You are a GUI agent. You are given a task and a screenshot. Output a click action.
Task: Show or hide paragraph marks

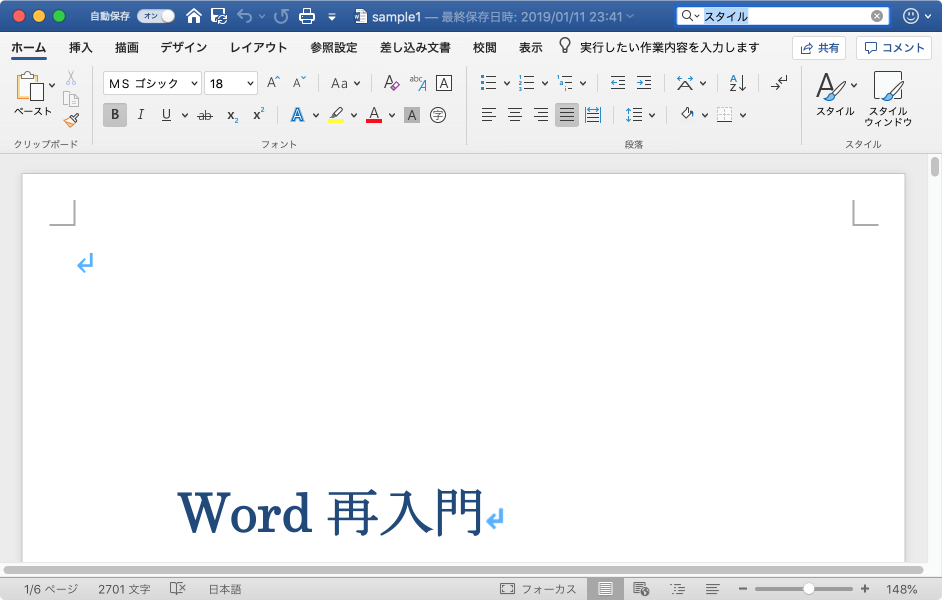point(779,83)
